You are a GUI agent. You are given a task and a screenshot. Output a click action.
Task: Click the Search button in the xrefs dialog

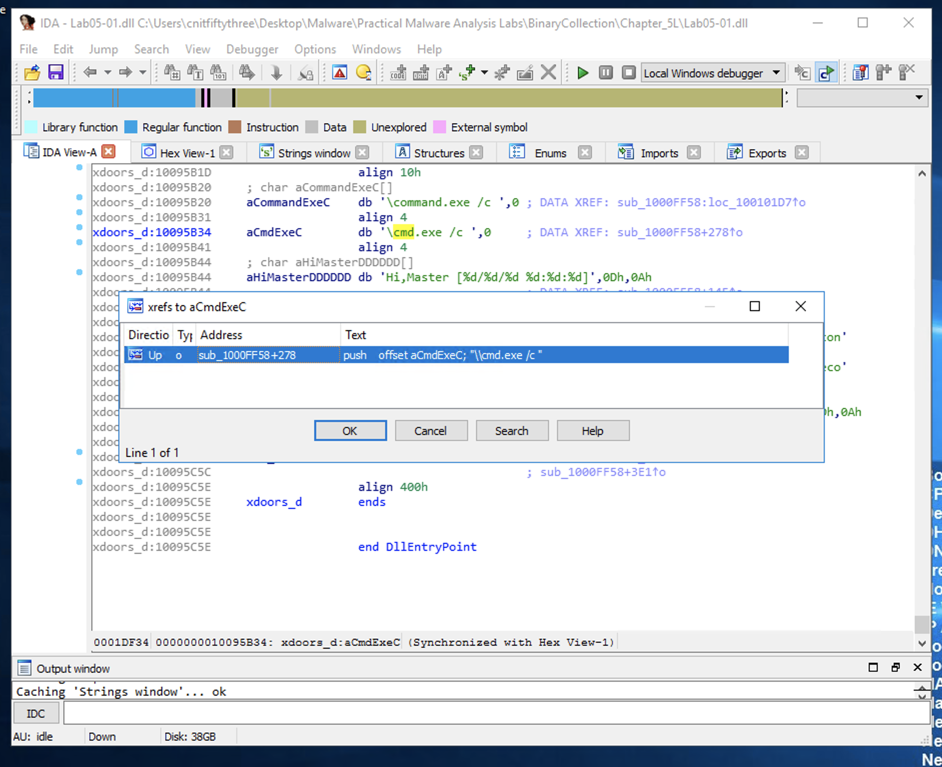click(511, 431)
